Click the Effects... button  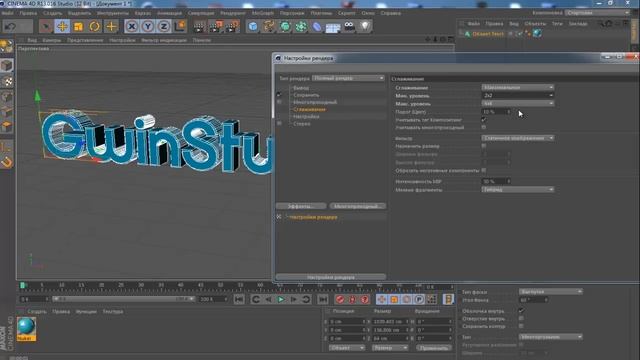click(301, 206)
